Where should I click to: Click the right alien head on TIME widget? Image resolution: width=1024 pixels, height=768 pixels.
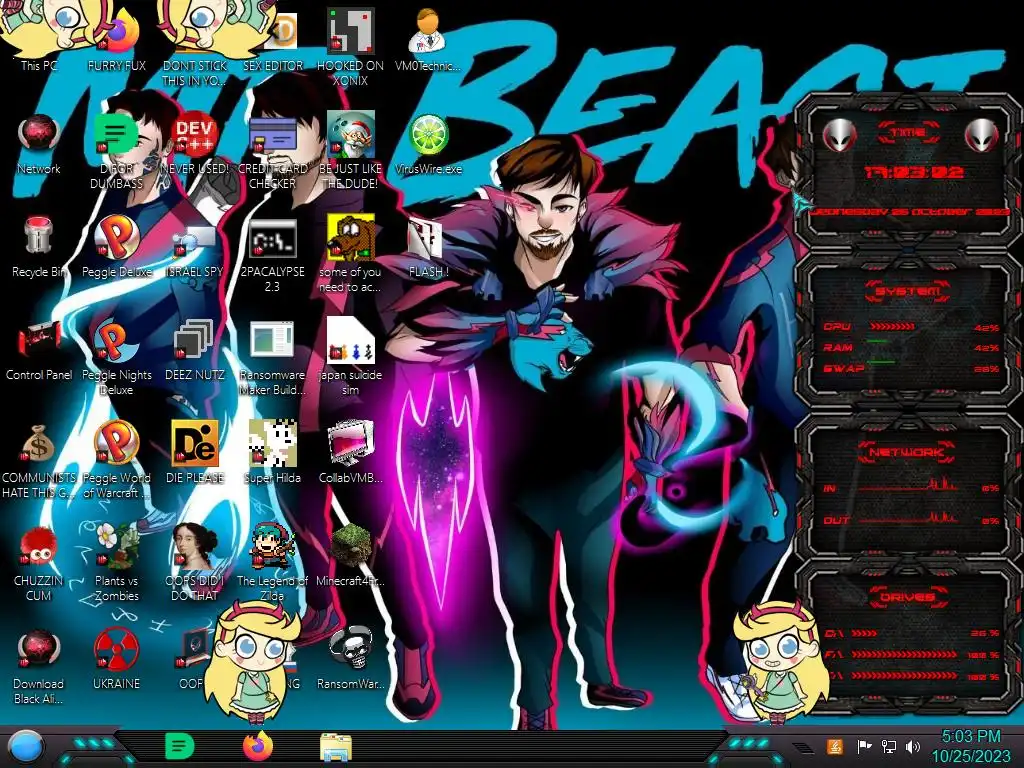[981, 136]
